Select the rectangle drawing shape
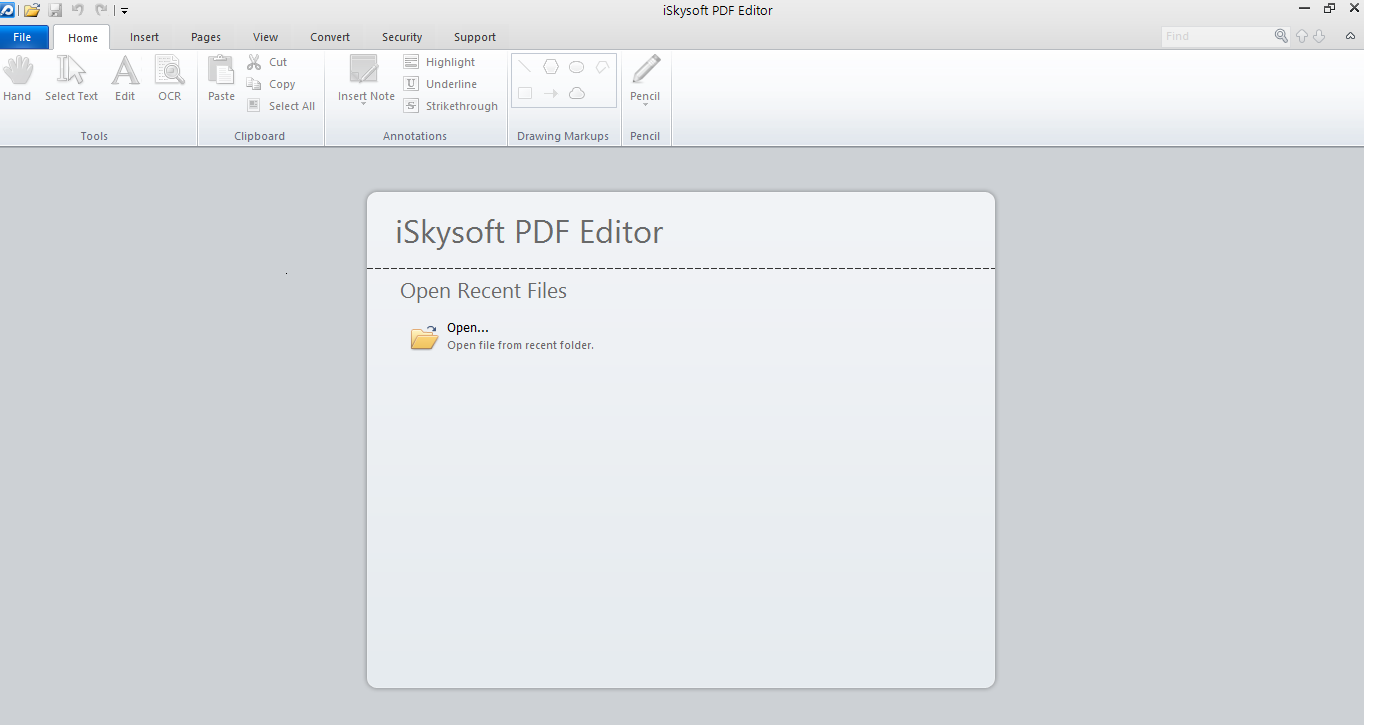Image resolution: width=1374 pixels, height=725 pixels. tap(525, 93)
